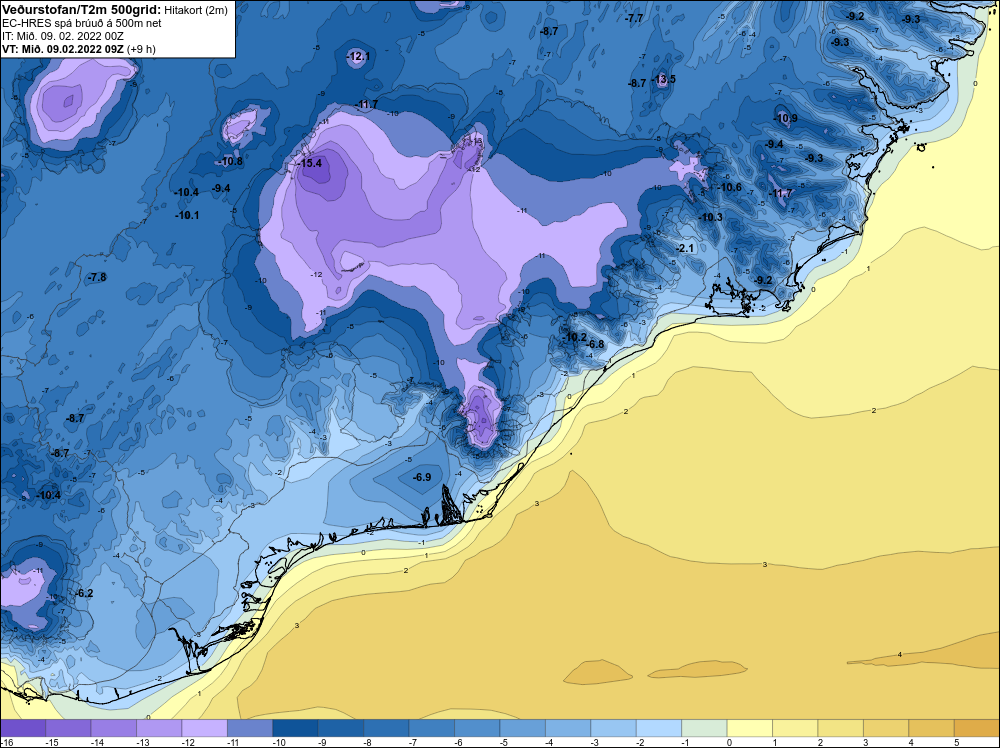The height and width of the screenshot is (748, 1000).
Task: Select the -12.1 temperature value
Action: pyautogui.click(x=358, y=57)
